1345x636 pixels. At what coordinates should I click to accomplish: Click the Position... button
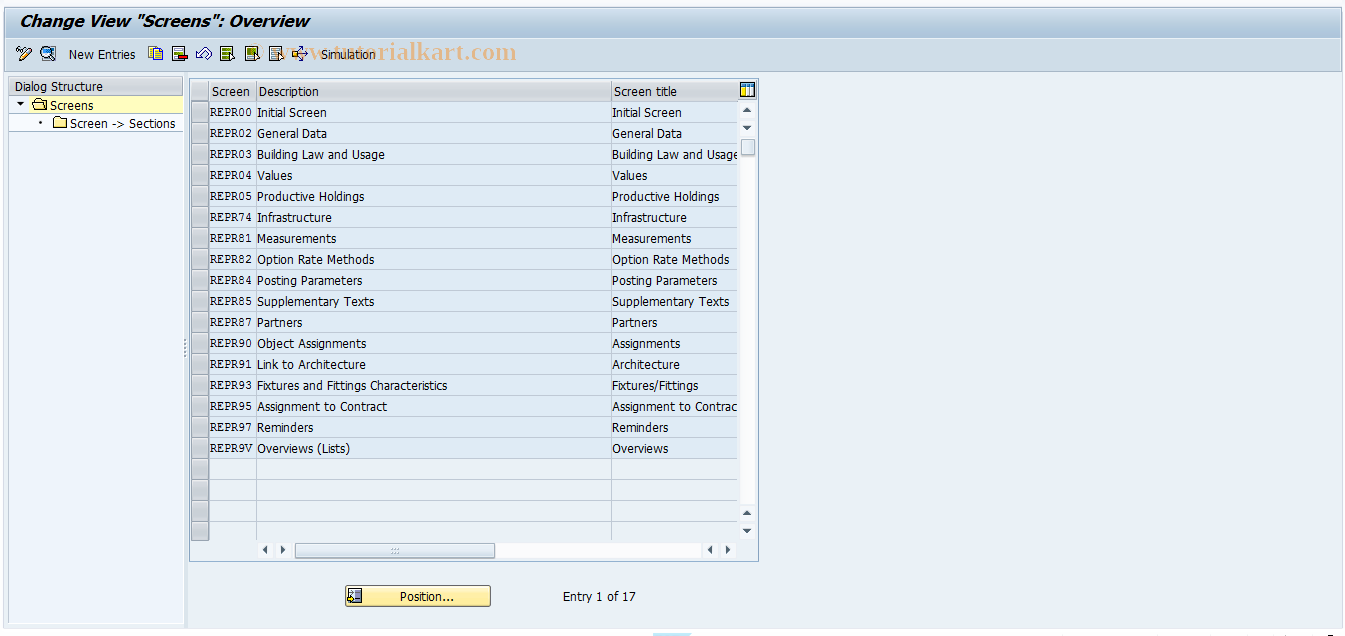[418, 596]
